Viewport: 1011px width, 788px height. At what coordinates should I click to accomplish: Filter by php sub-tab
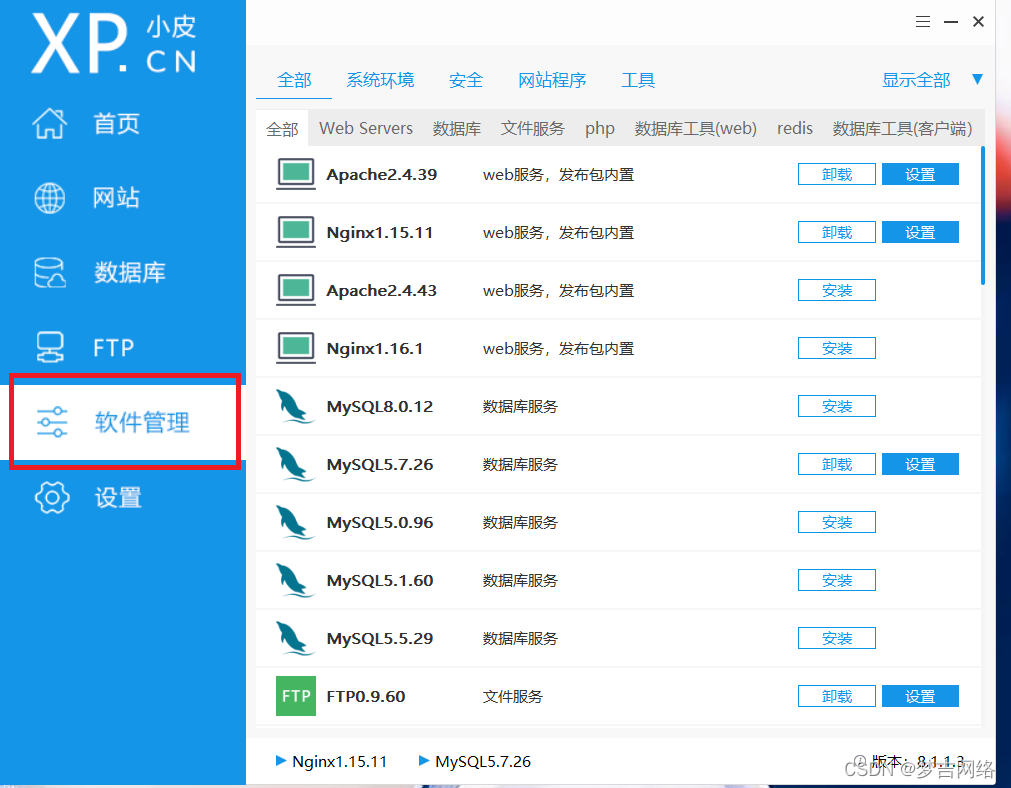tap(600, 129)
